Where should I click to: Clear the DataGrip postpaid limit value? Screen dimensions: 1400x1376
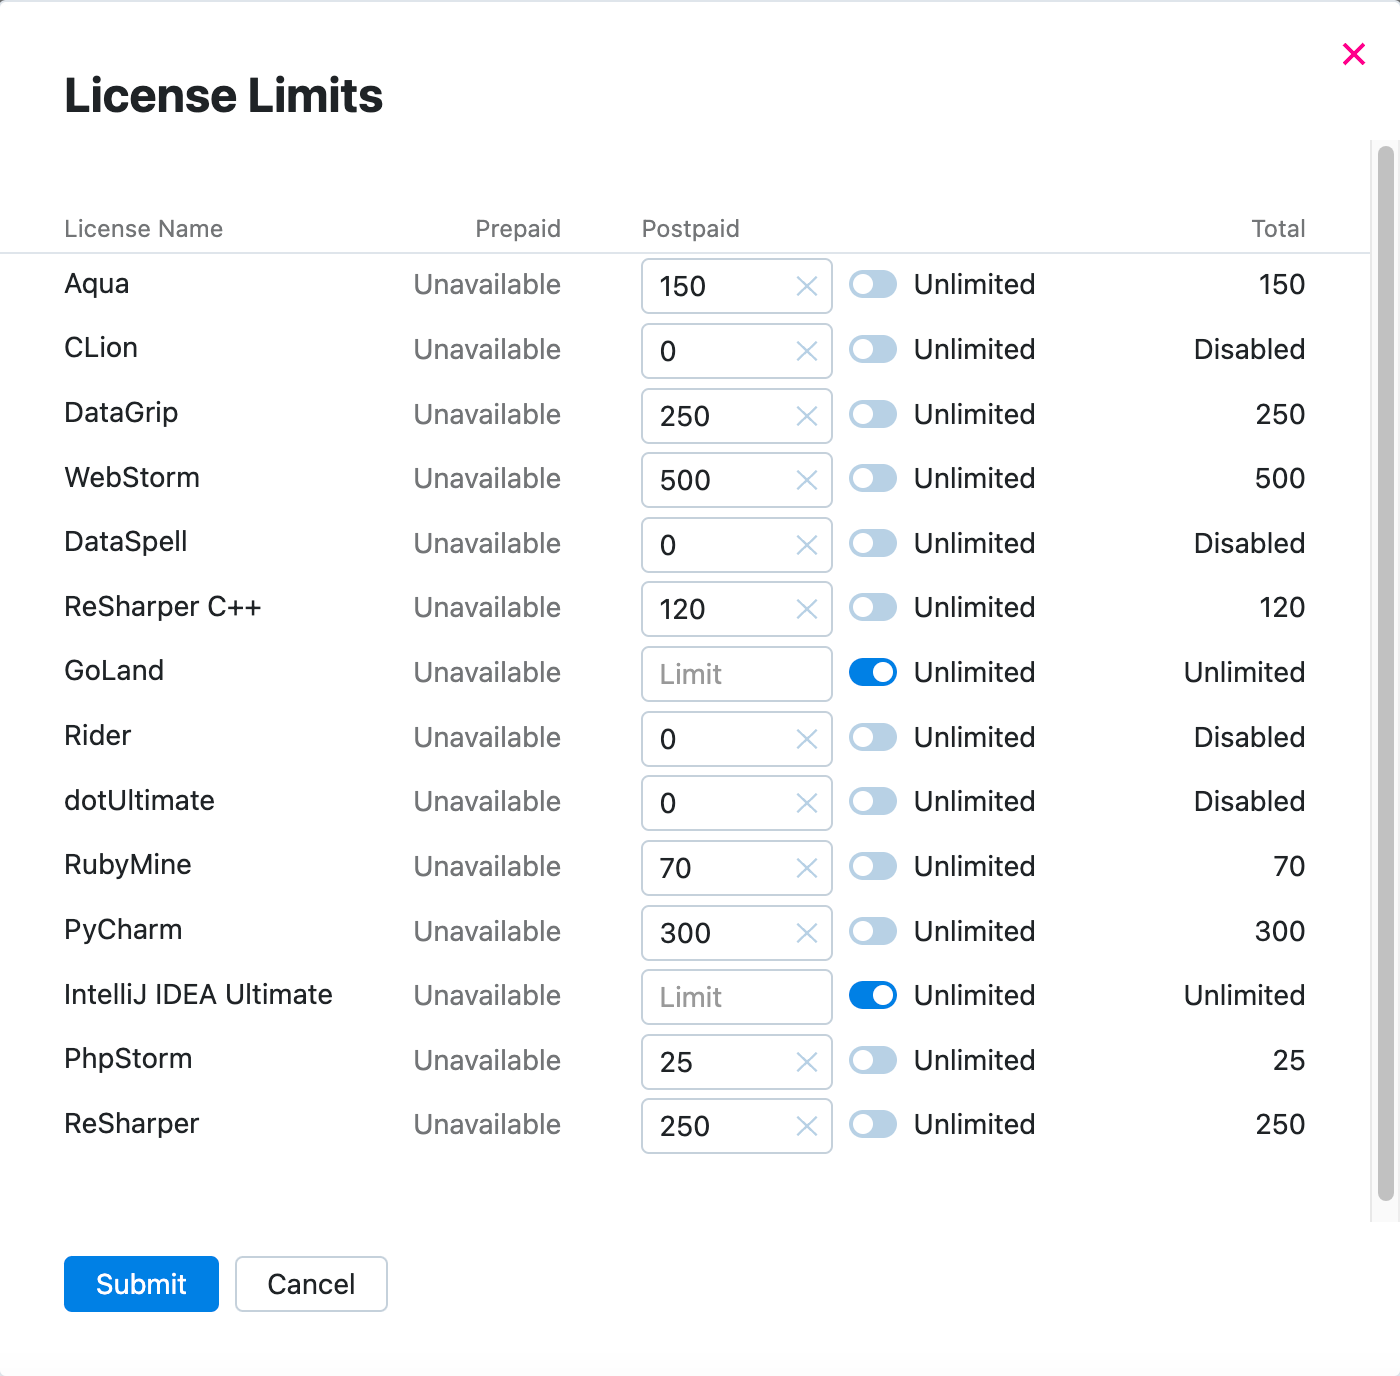pos(806,416)
